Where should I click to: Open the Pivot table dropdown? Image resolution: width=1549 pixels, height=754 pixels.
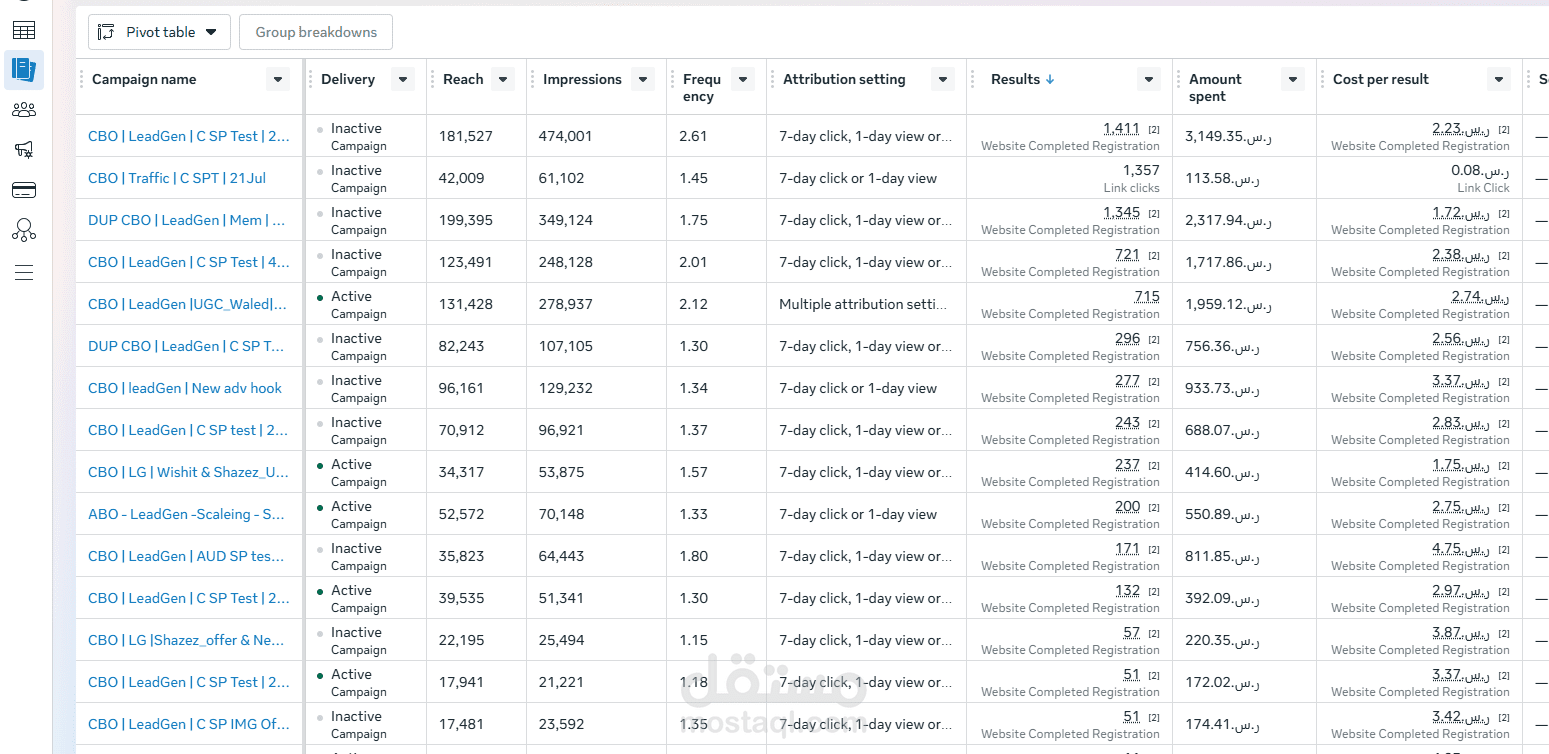click(159, 32)
